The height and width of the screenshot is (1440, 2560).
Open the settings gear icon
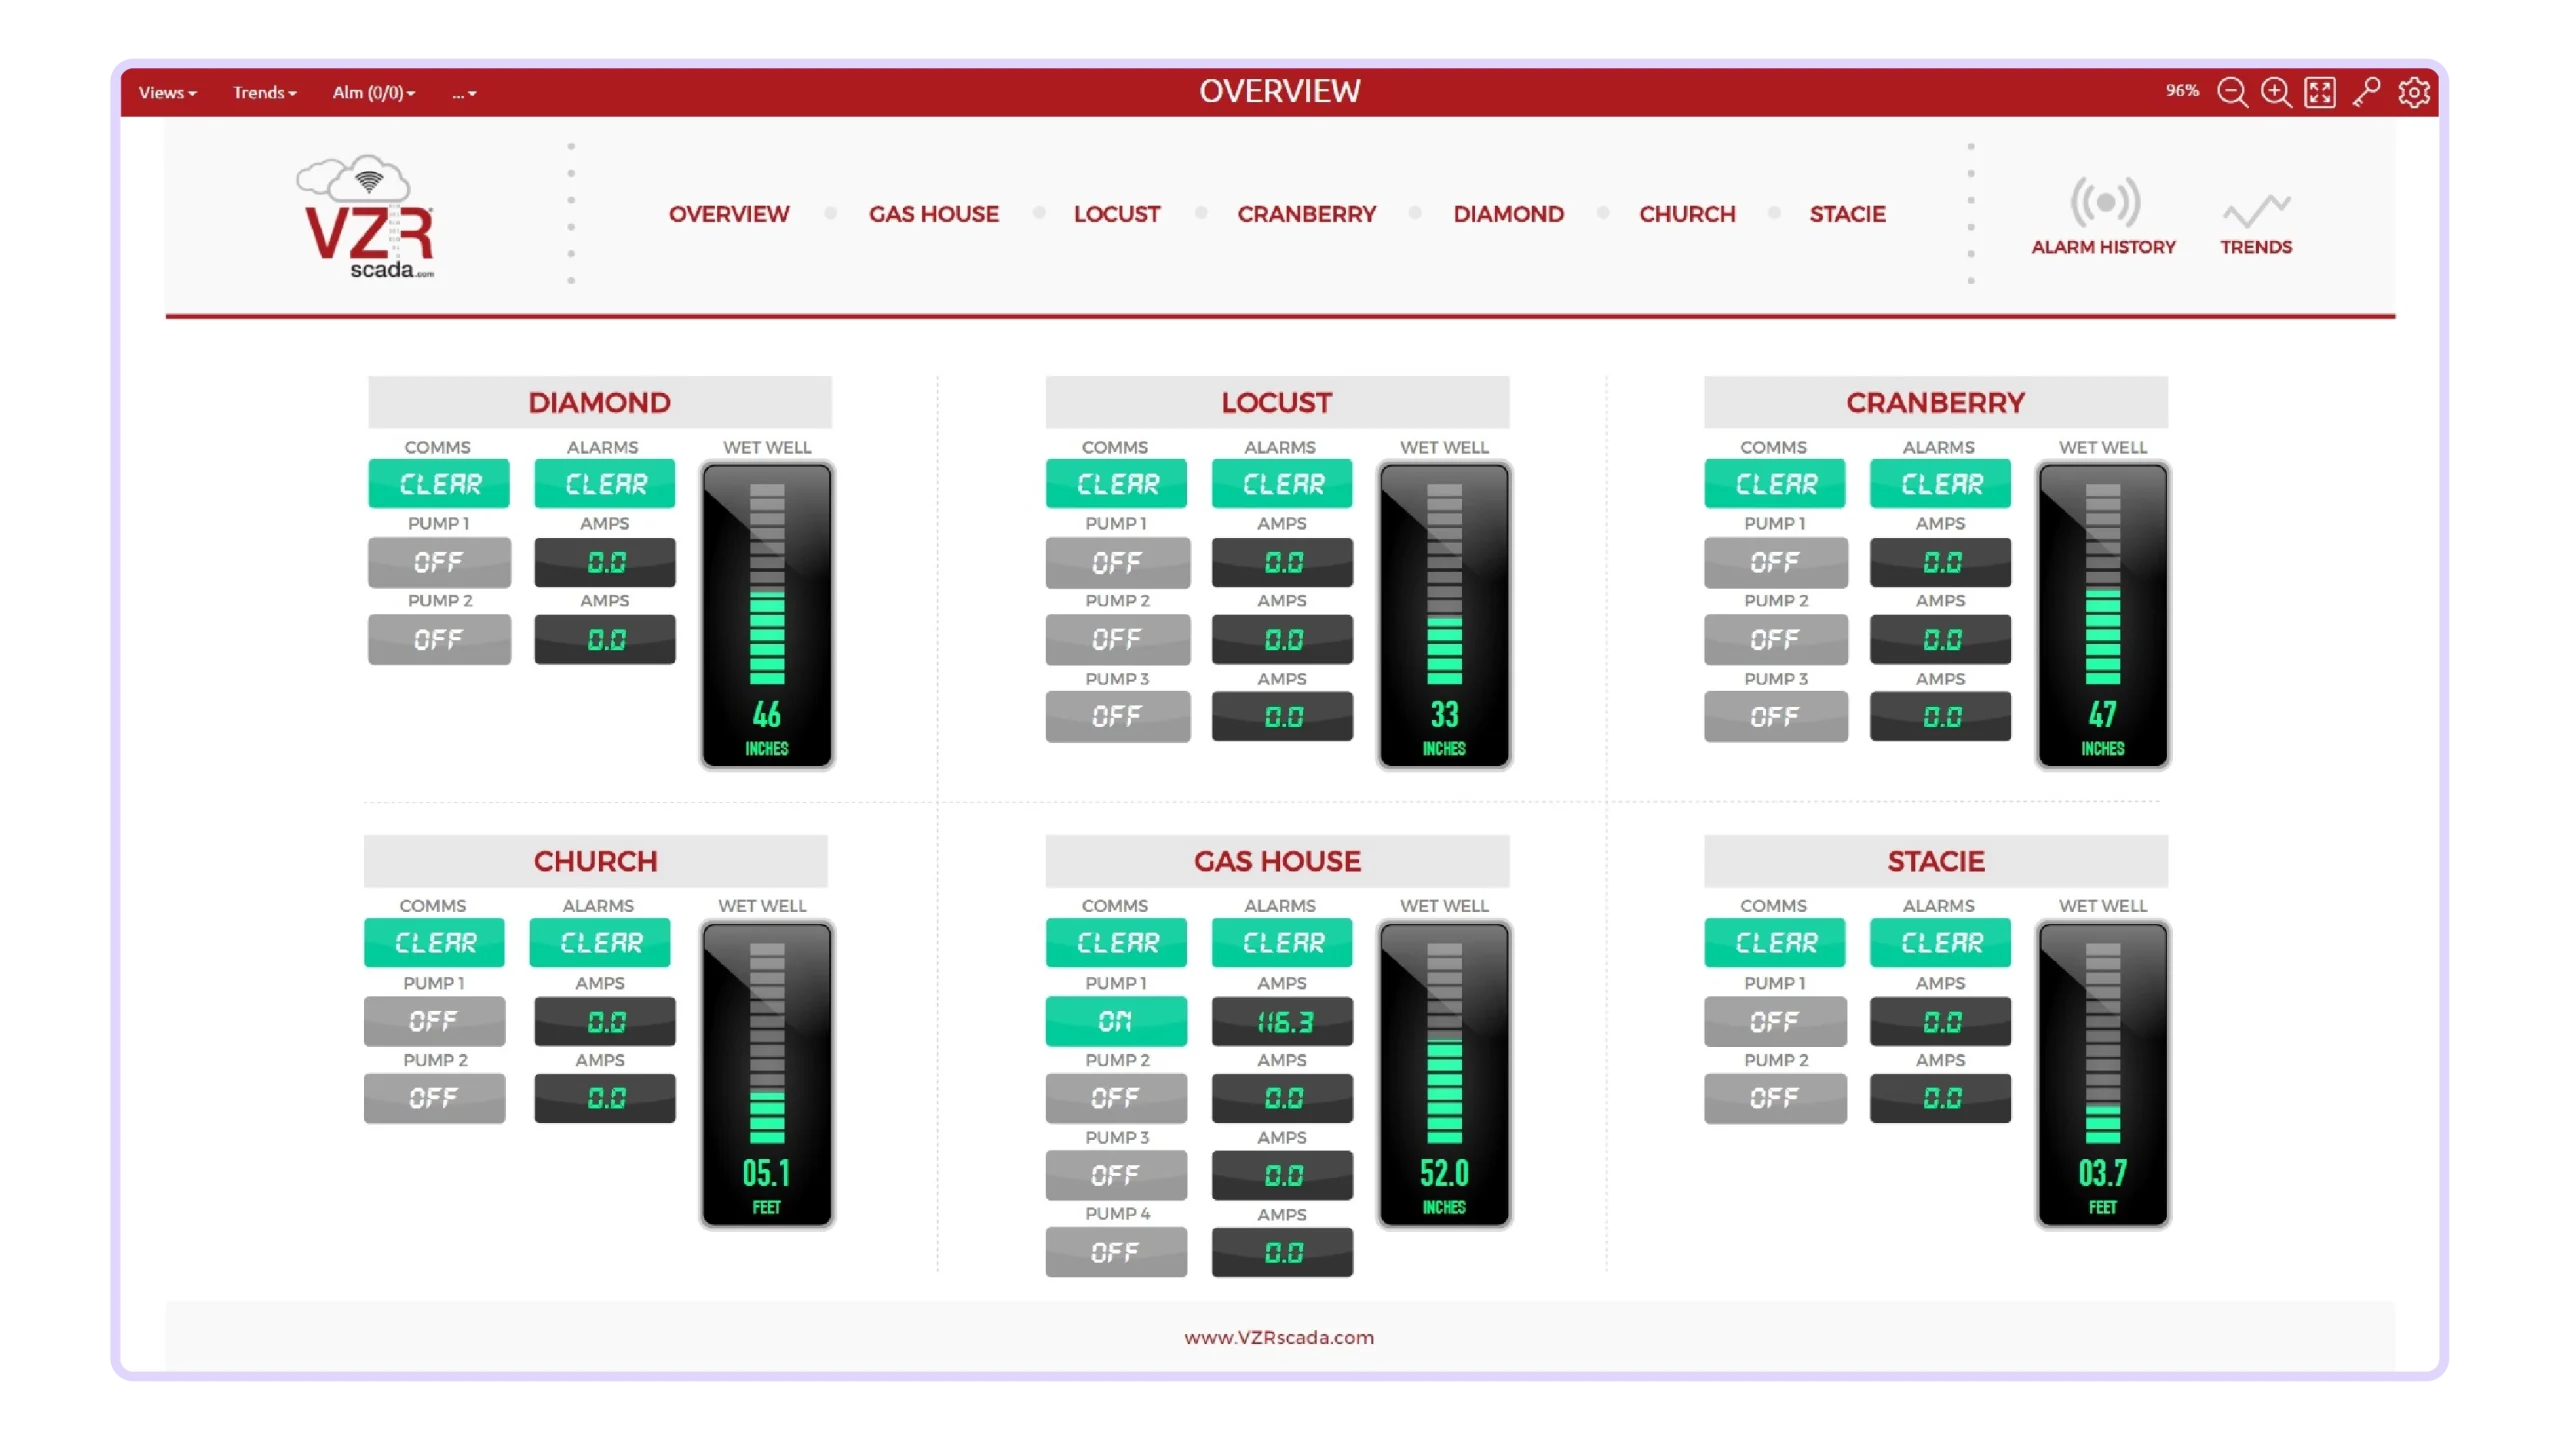point(2414,92)
